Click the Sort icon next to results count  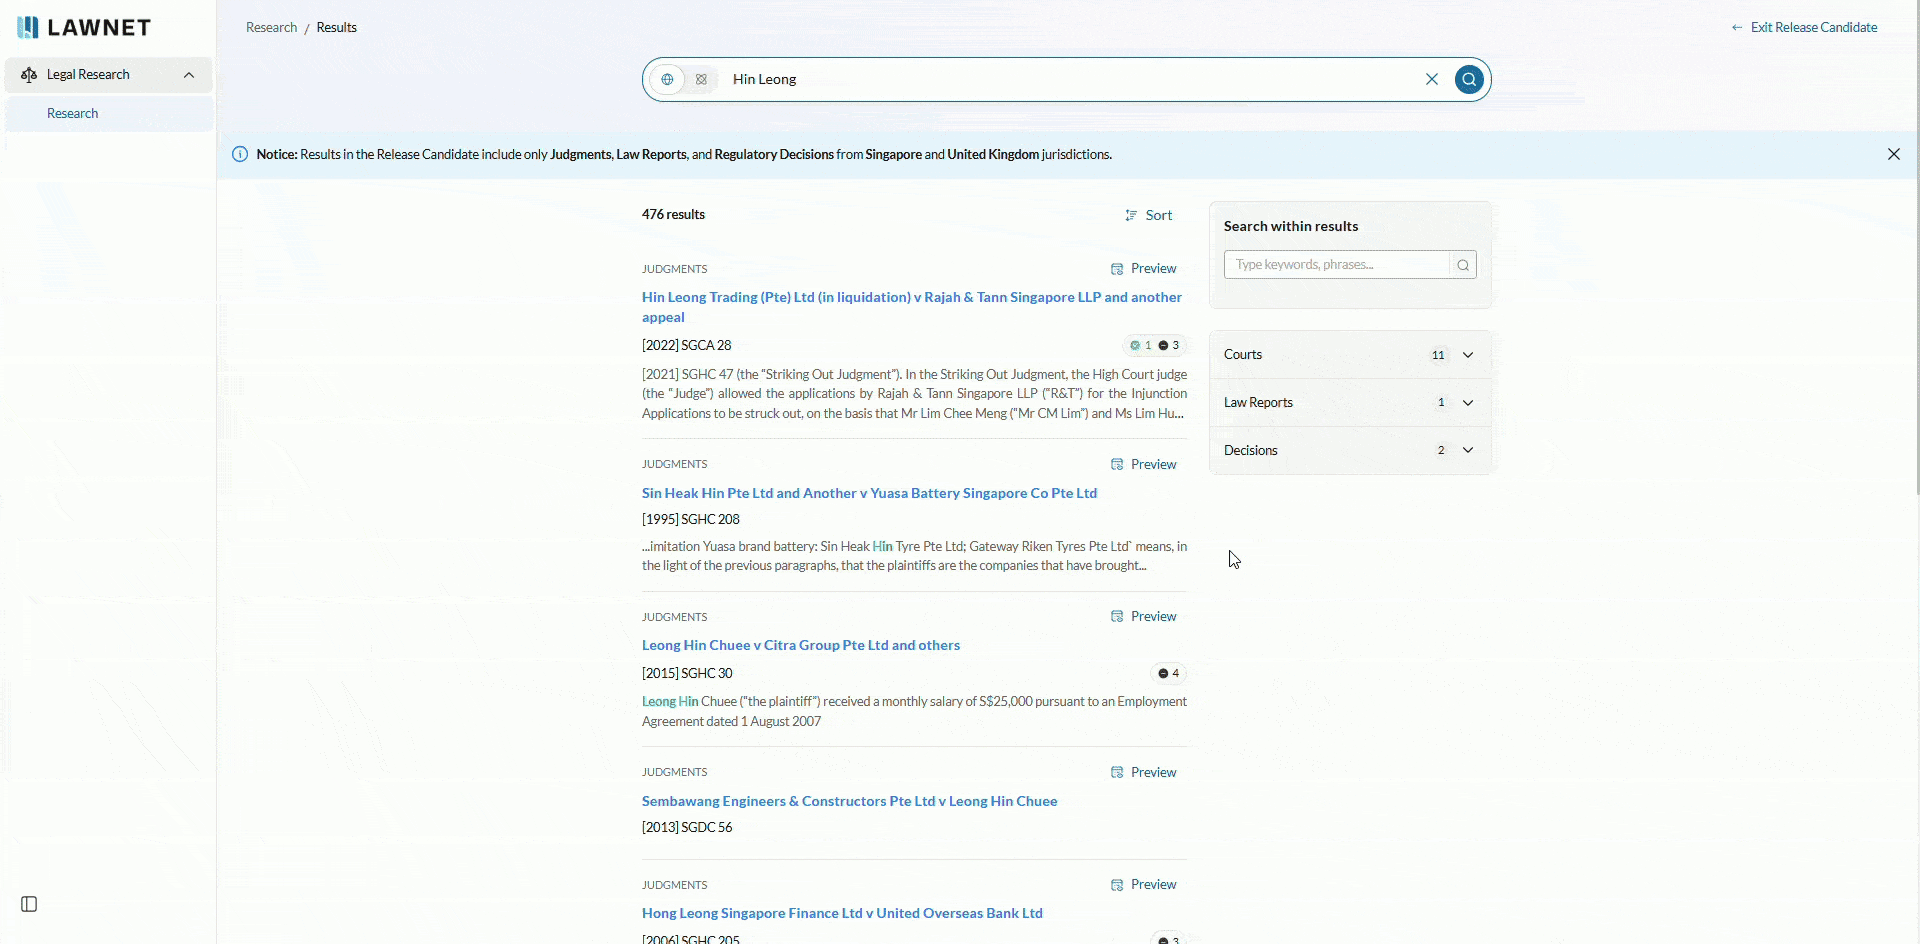coord(1131,215)
